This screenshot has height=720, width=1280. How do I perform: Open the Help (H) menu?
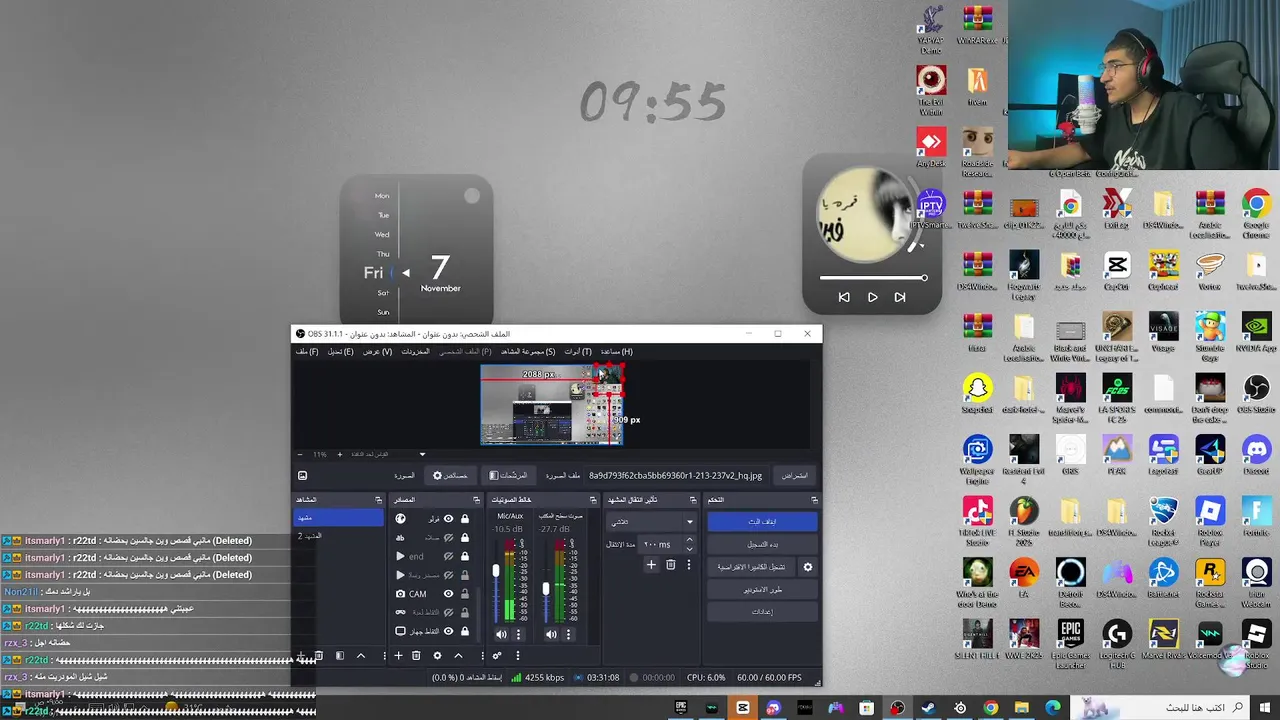pyautogui.click(x=616, y=351)
